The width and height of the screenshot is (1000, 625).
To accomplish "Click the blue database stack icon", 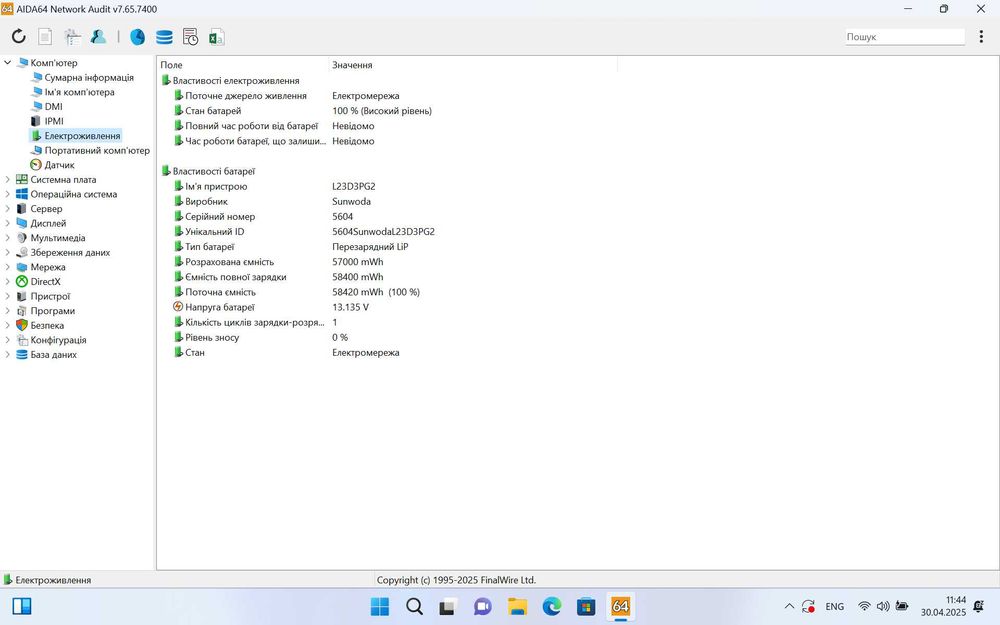I will (x=164, y=37).
